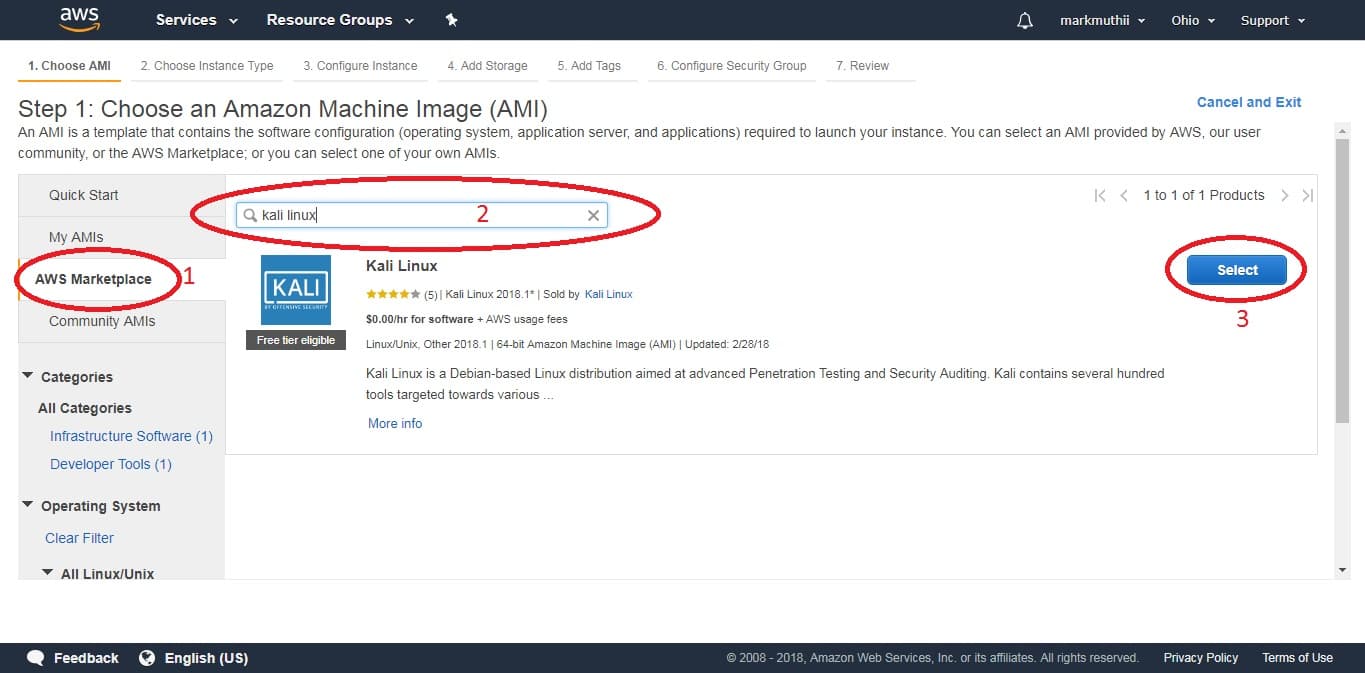Image resolution: width=1365 pixels, height=673 pixels.
Task: Click the Free tier eligible badge
Action: [296, 340]
